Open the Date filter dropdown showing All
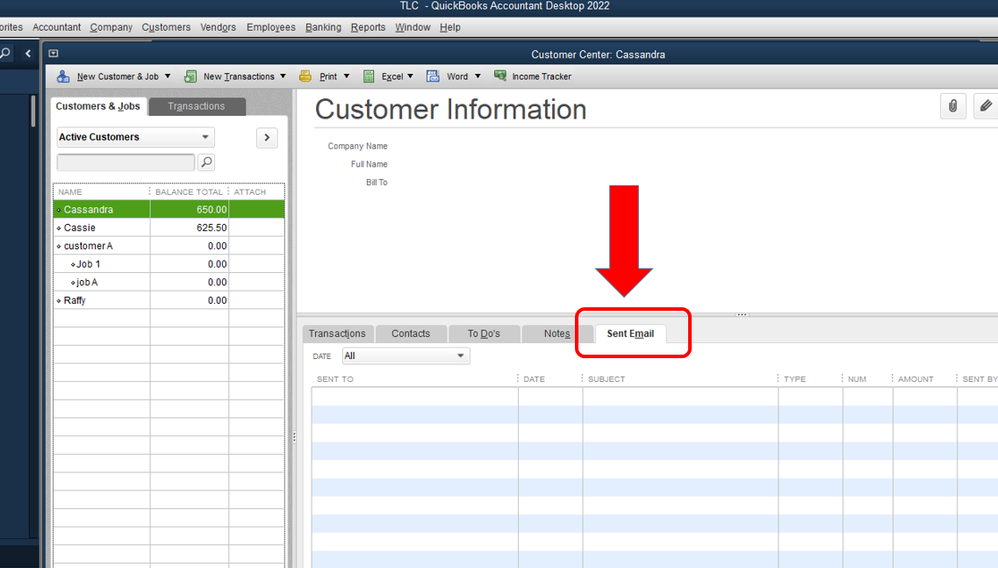 pos(405,356)
